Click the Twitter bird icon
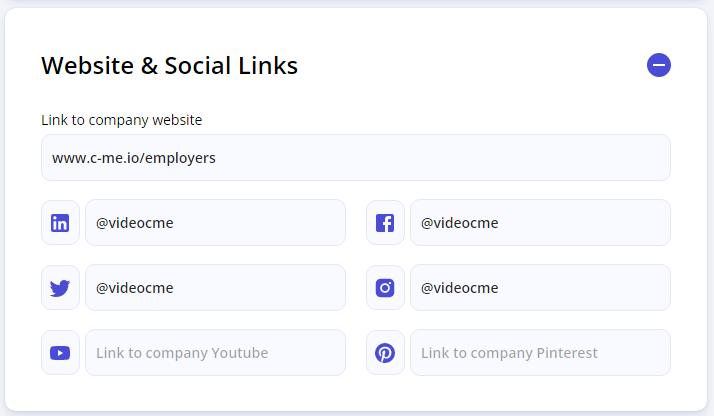 (x=60, y=288)
